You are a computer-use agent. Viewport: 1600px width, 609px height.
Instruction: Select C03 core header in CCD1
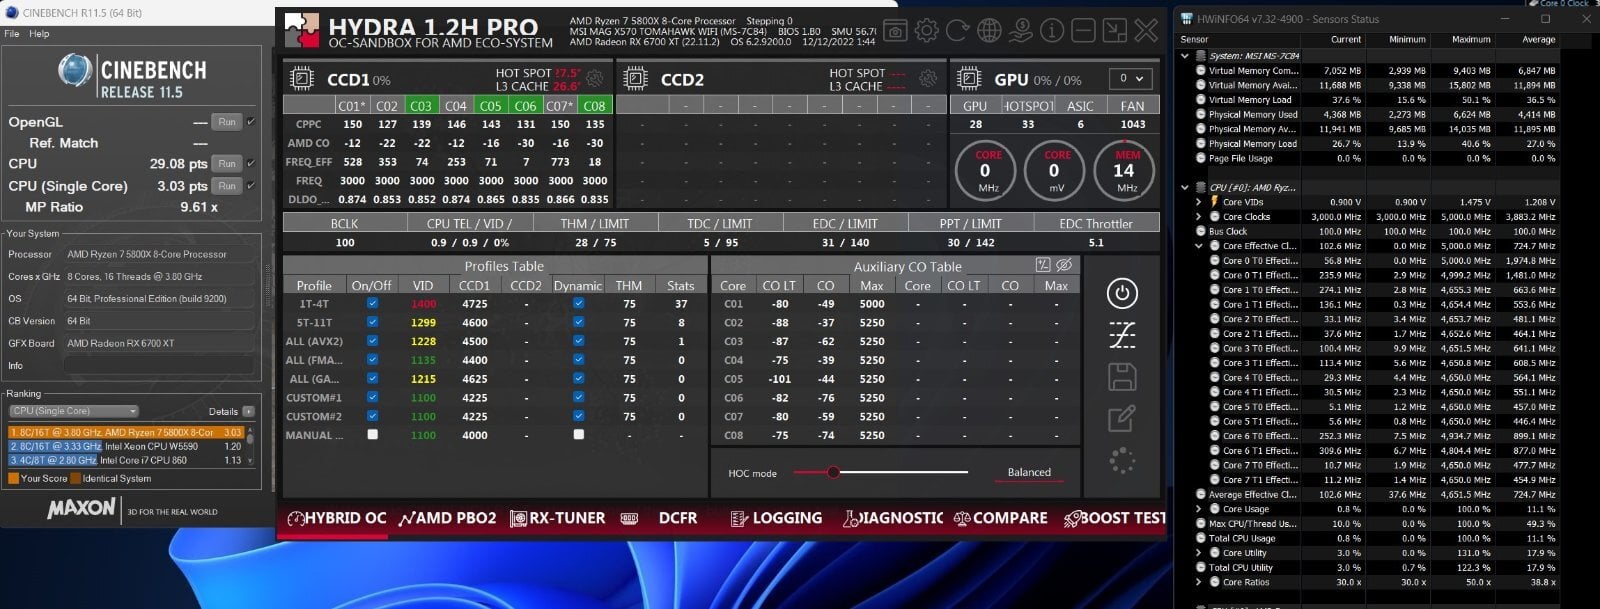tap(422, 105)
